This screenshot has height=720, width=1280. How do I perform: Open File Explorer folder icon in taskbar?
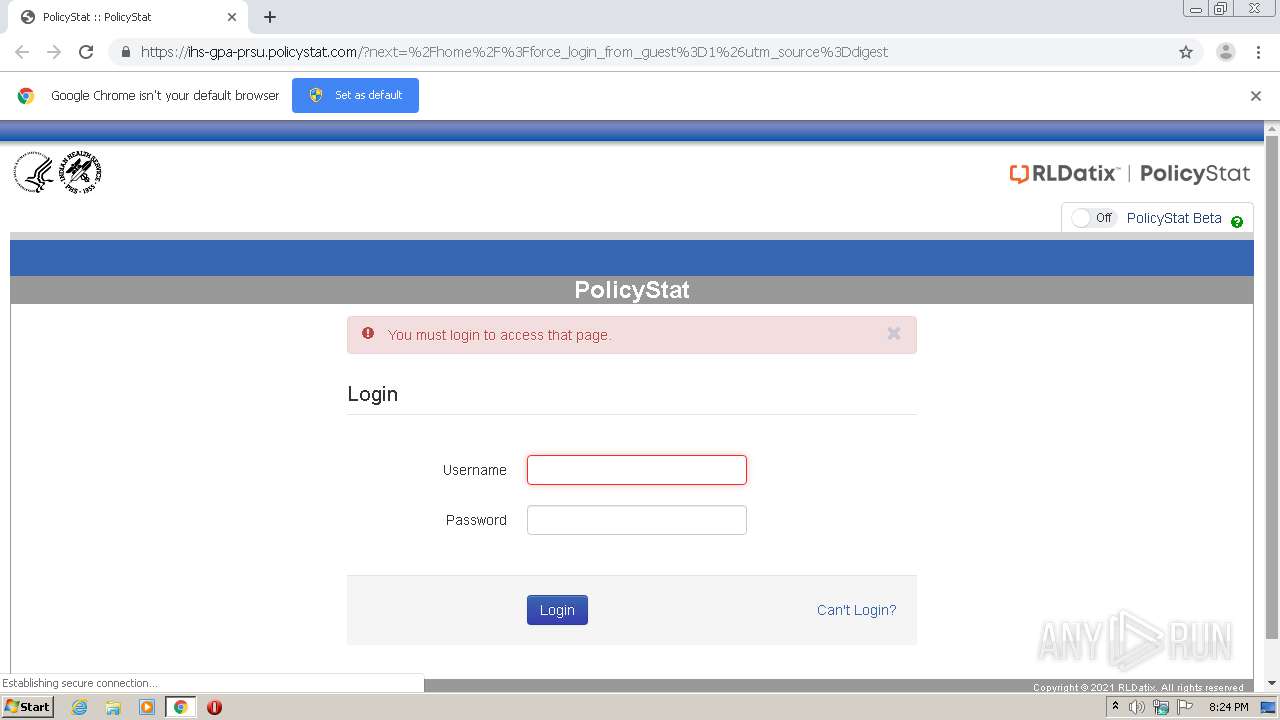click(113, 707)
